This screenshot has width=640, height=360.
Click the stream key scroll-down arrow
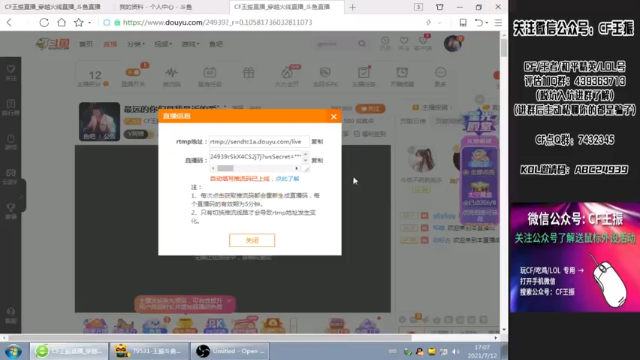(305, 160)
